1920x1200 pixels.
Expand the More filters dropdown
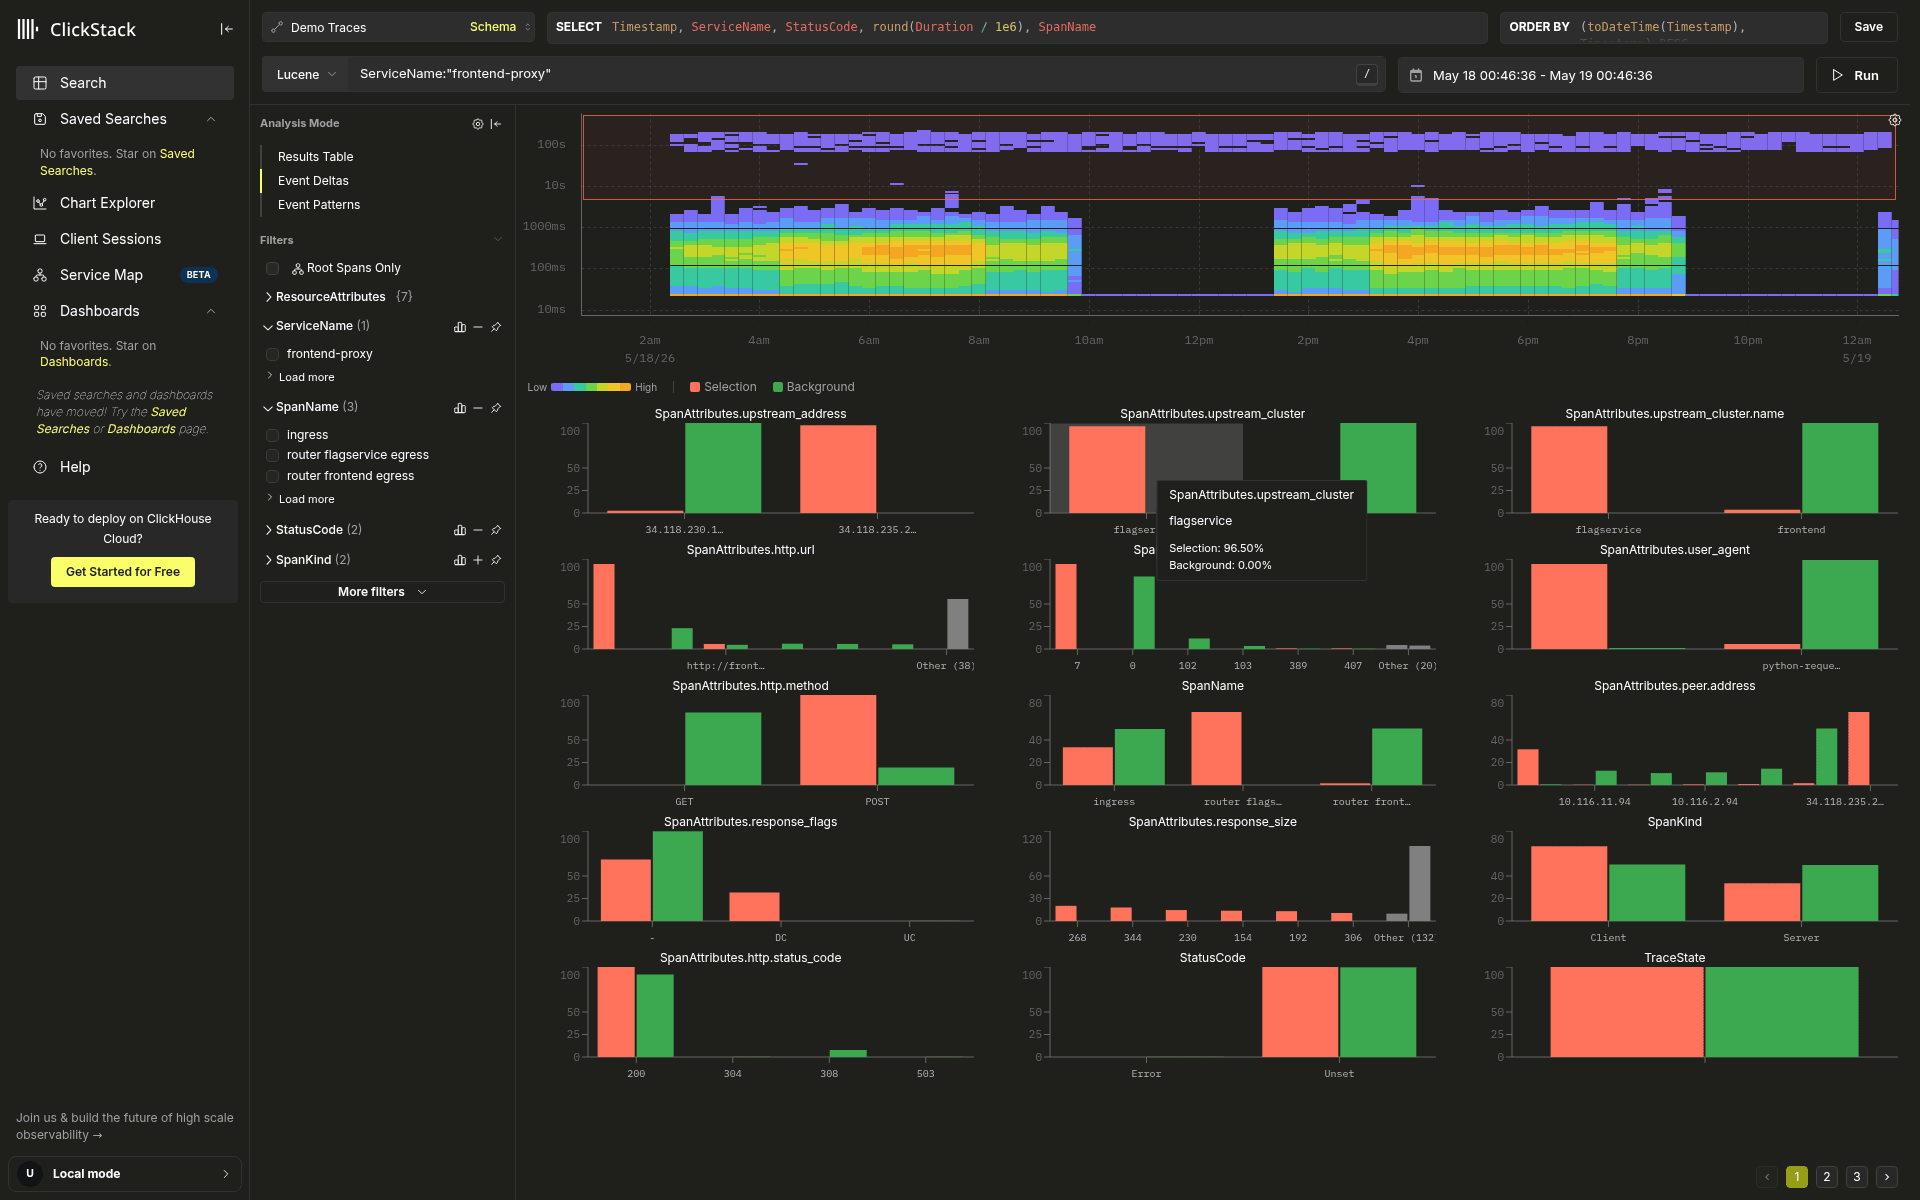coord(382,592)
